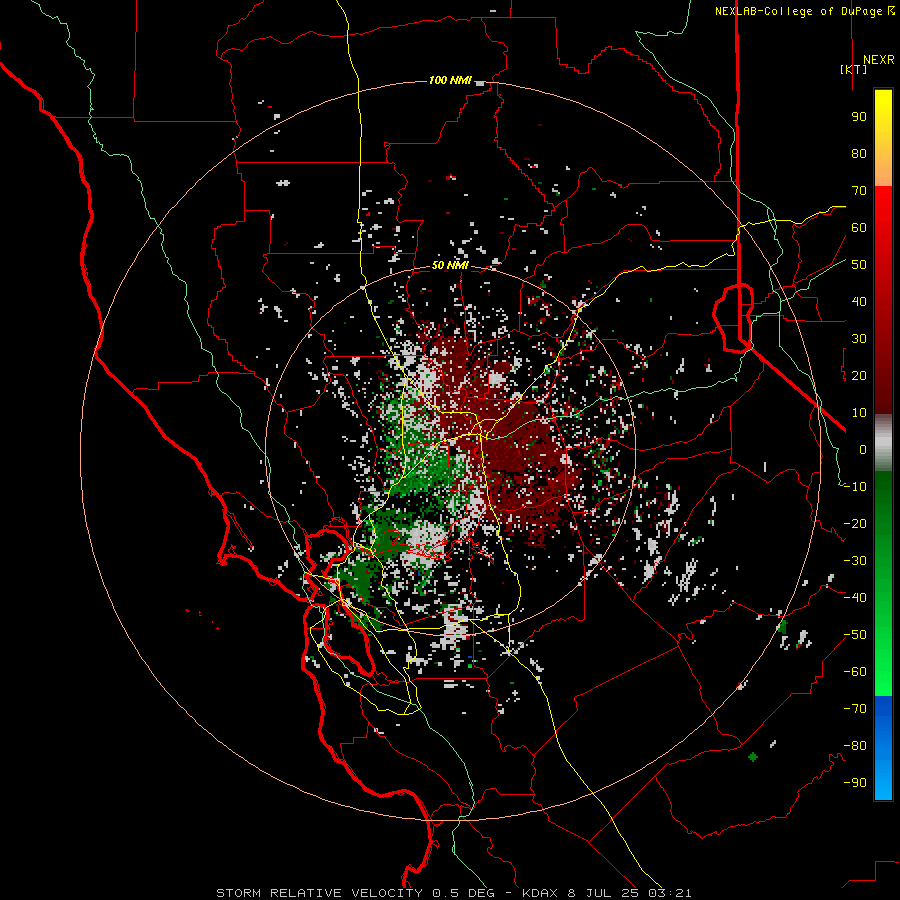
Task: Click the -80 value on the velocity scale
Action: click(x=855, y=746)
